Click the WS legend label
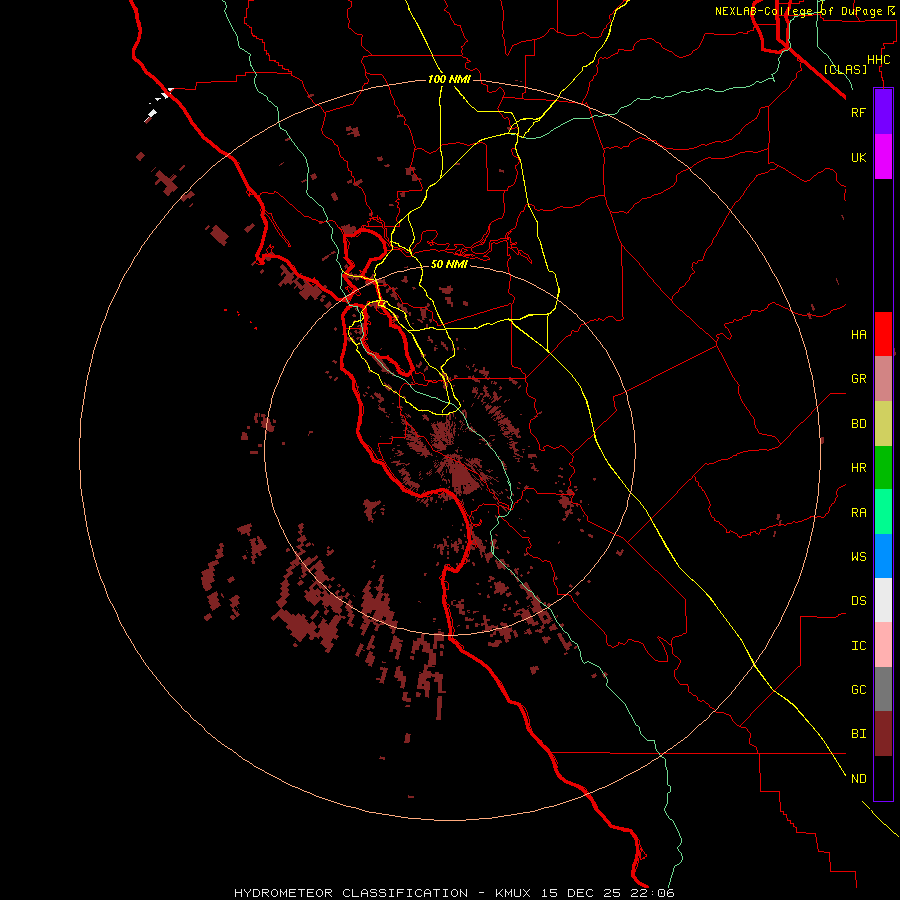This screenshot has height=900, width=900. tap(858, 557)
